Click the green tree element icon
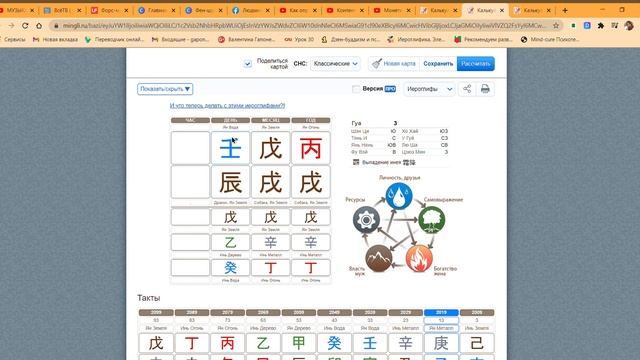Screen dimensions: 640x360 431,220
